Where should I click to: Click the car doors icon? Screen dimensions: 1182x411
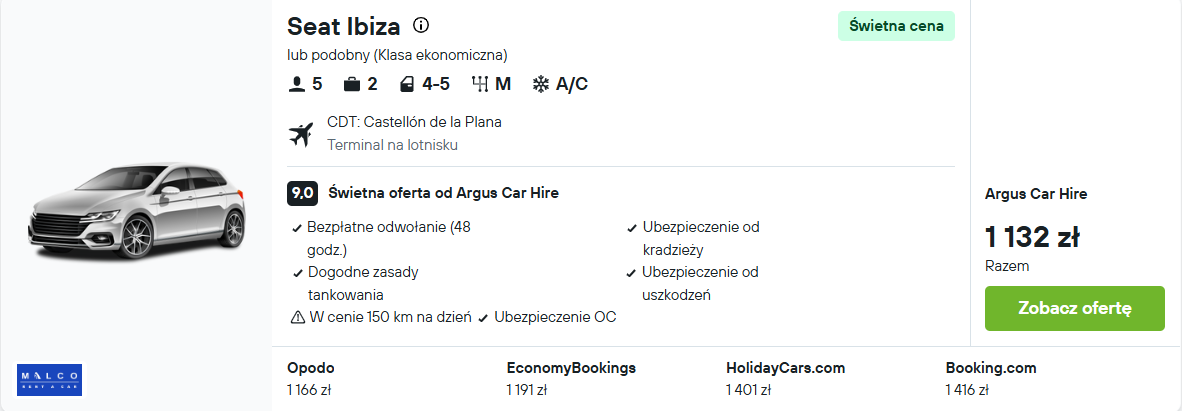[406, 84]
